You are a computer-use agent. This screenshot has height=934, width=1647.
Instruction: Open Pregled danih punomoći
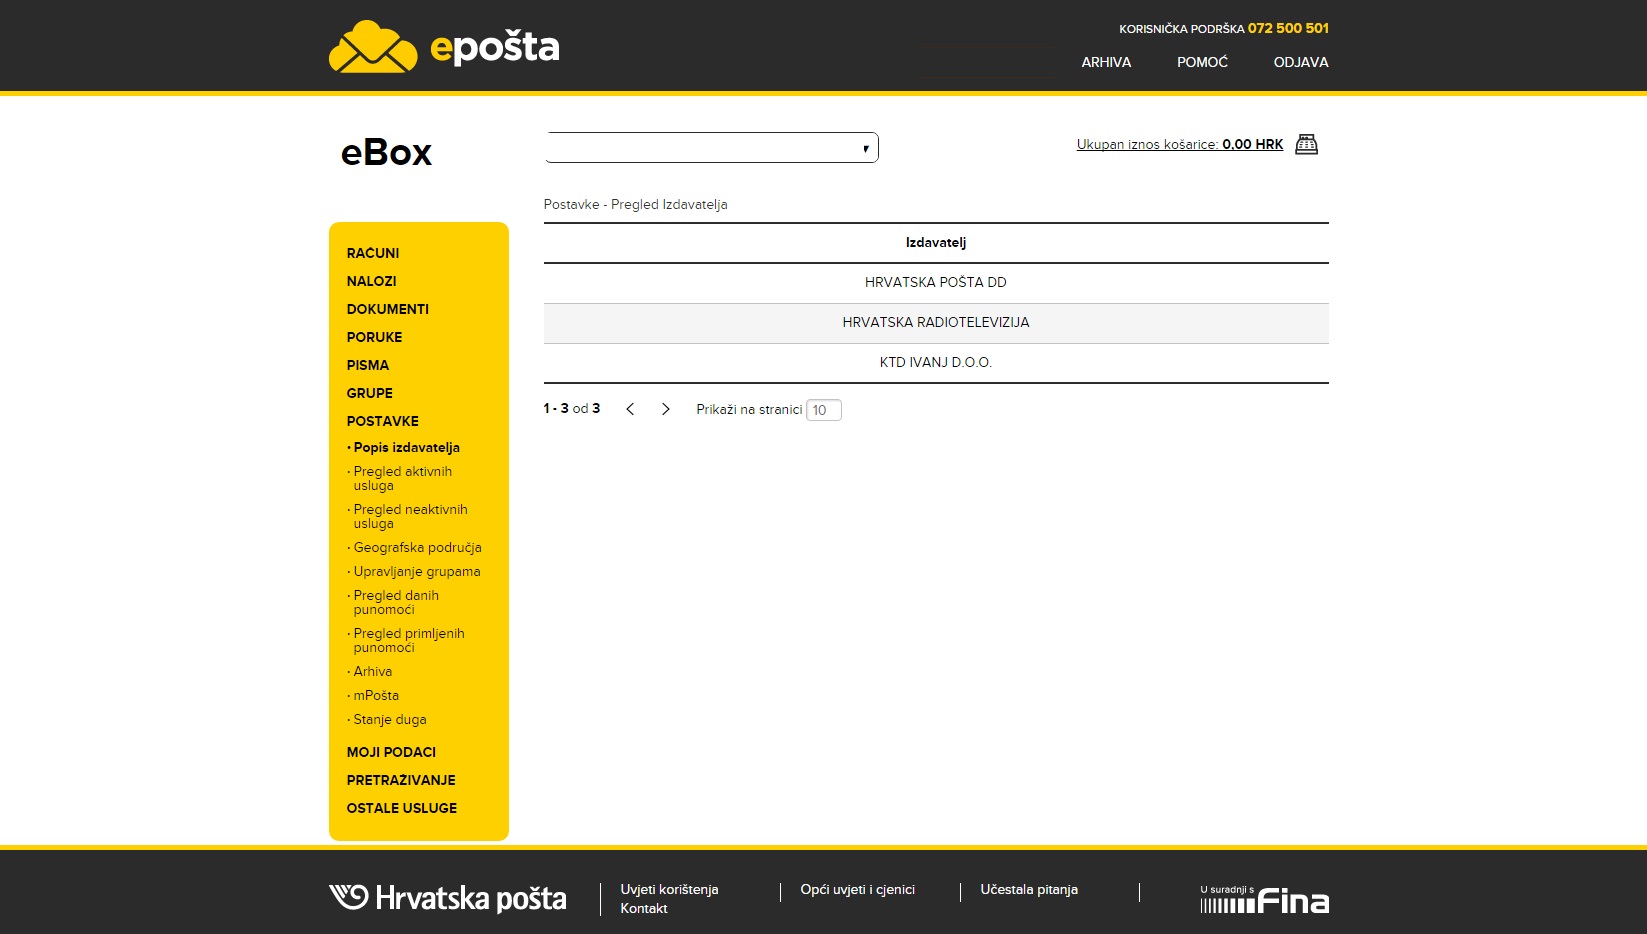click(396, 602)
